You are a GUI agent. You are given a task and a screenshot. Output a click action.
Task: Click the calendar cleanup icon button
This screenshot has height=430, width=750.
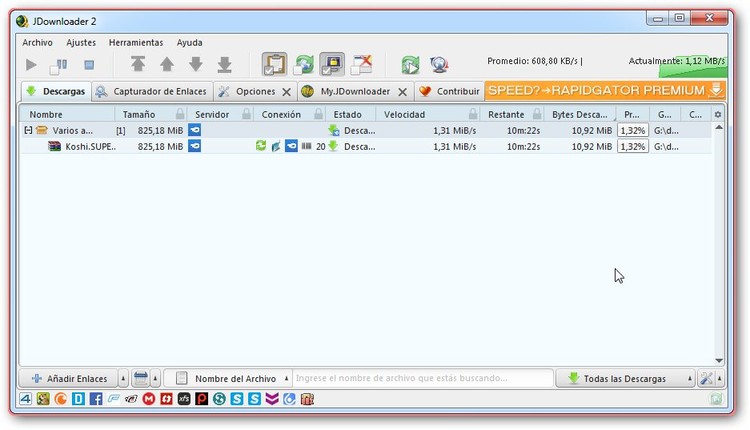click(141, 378)
